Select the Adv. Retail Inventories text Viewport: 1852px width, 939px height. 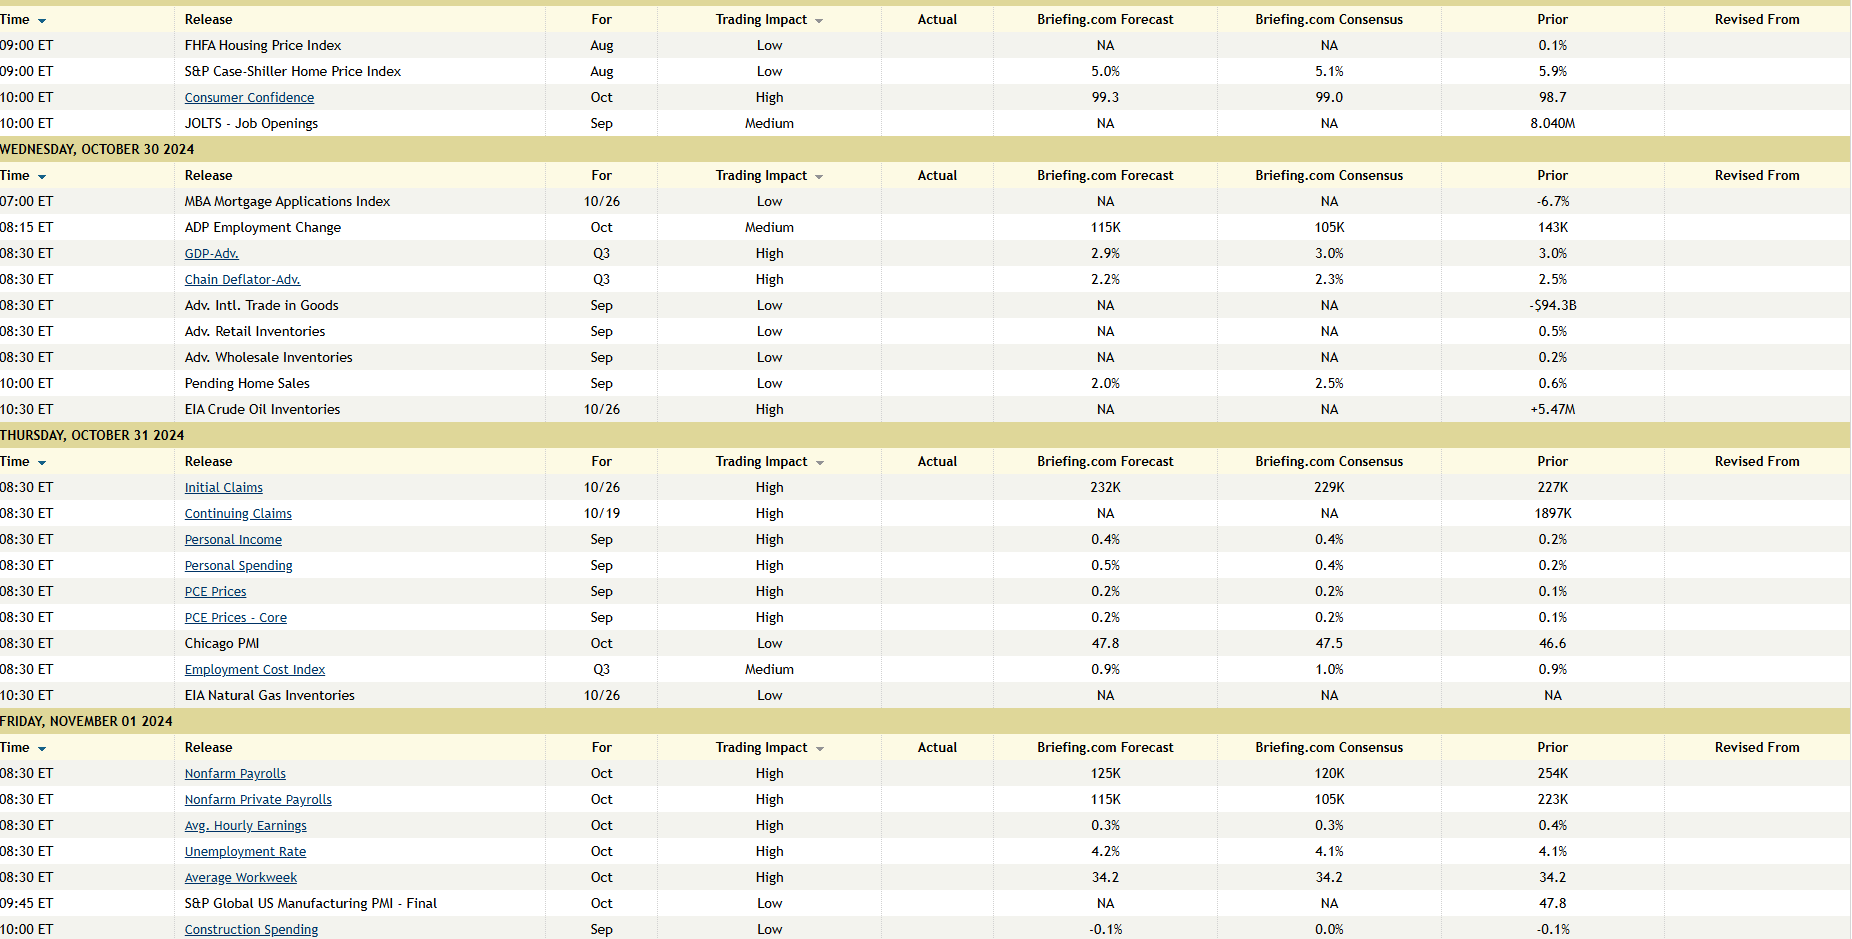(255, 331)
